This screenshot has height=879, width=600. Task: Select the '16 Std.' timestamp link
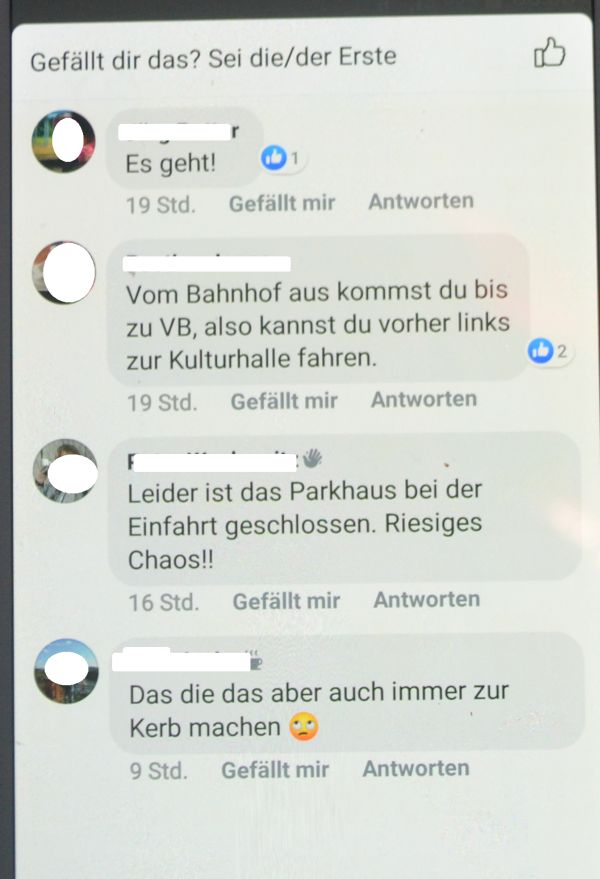(x=164, y=603)
